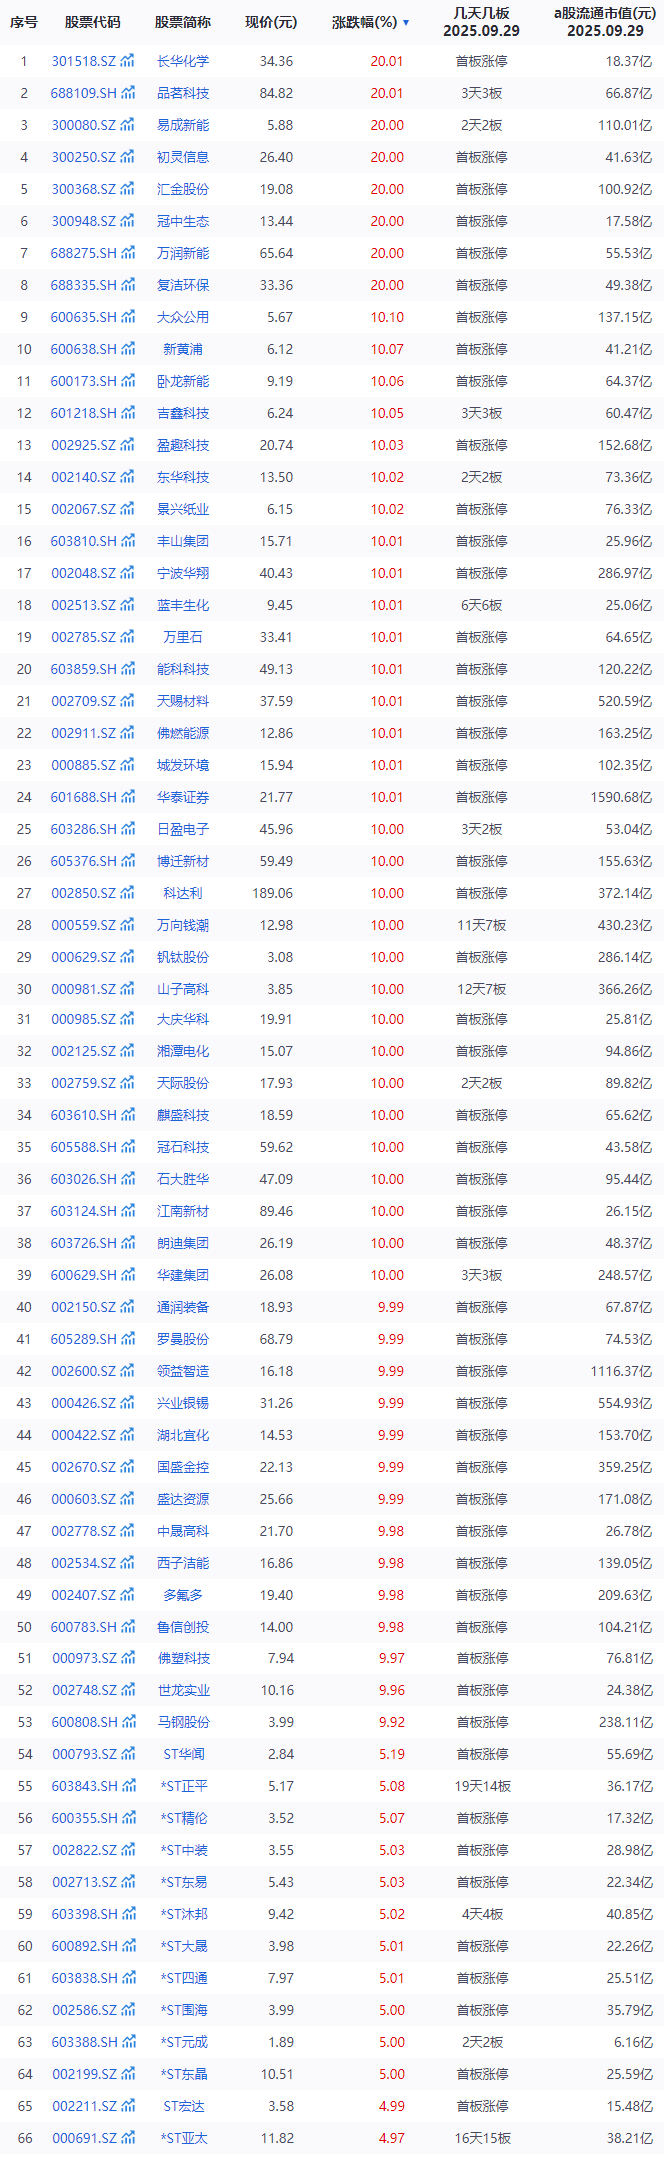The height and width of the screenshot is (2157, 664).
Task: Click chart icon next to 002048.SZ
Action: (128, 573)
